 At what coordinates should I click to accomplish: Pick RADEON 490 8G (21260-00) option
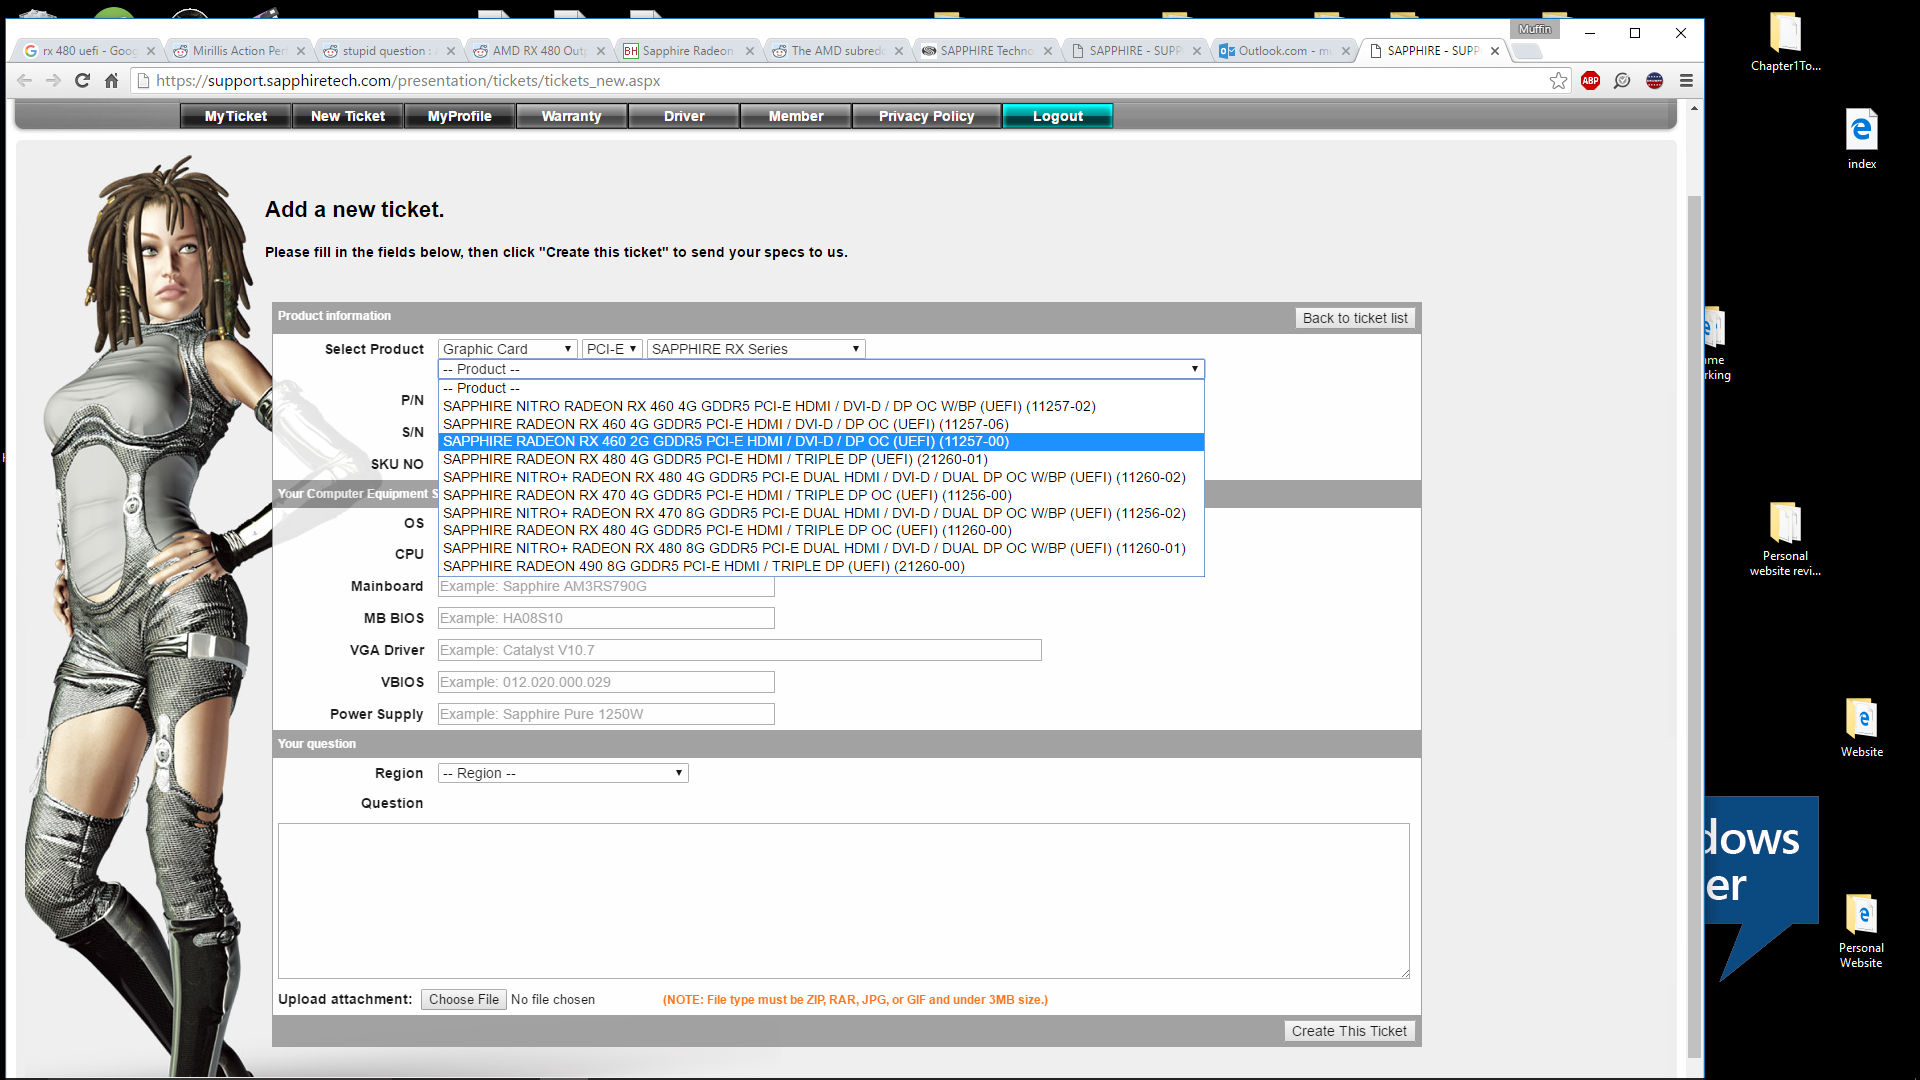(821, 566)
